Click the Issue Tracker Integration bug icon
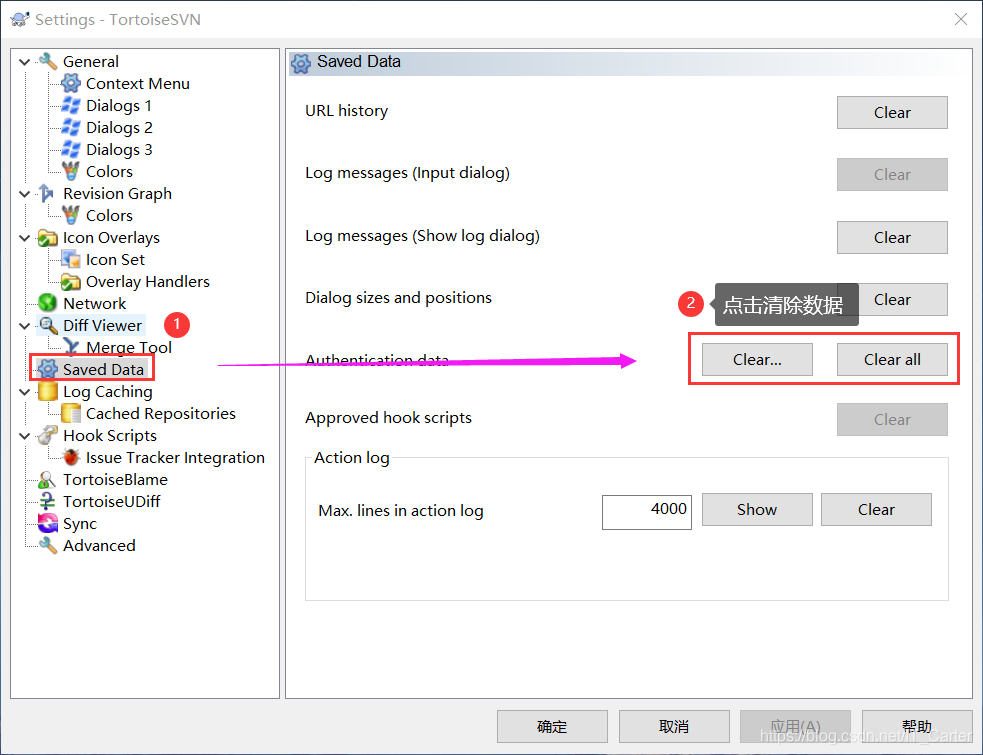 pyautogui.click(x=71, y=457)
